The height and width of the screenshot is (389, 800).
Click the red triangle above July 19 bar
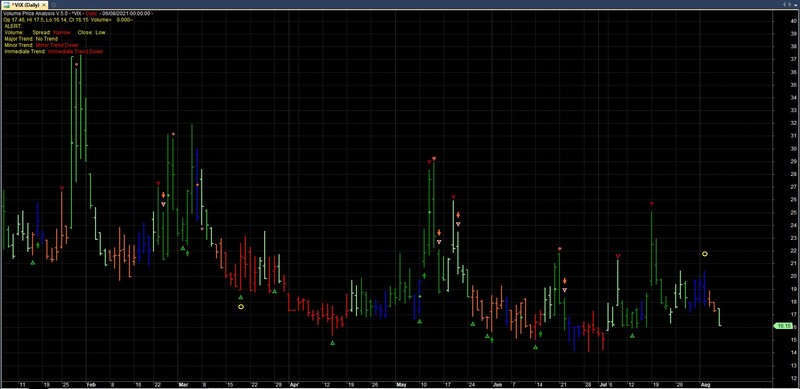652,204
